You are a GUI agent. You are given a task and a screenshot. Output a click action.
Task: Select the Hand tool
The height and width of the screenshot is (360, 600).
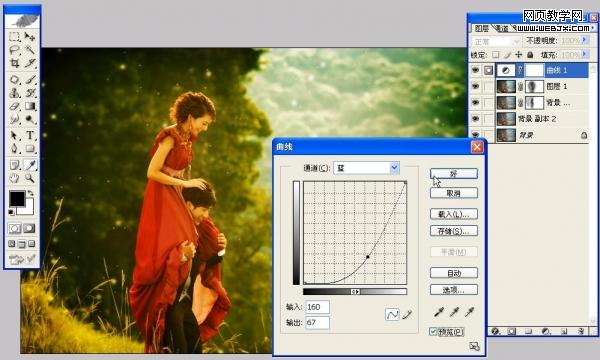click(14, 178)
